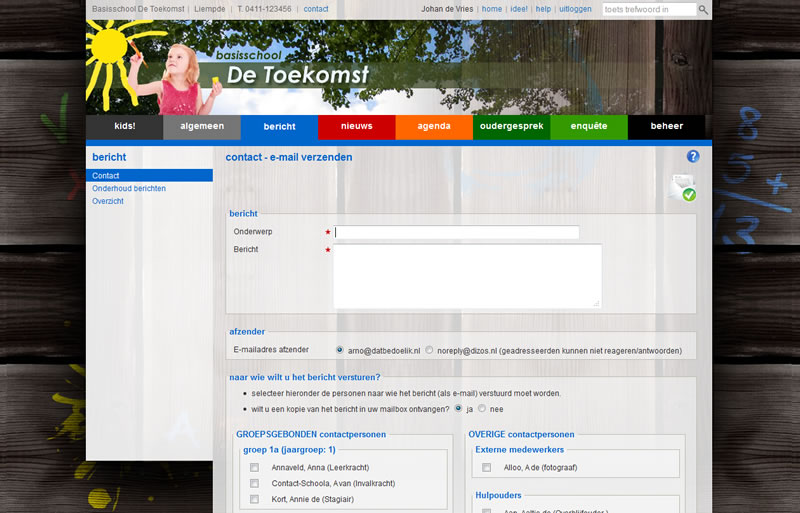
Task: Select the noreply@dizos.nl sender option
Action: 429,350
